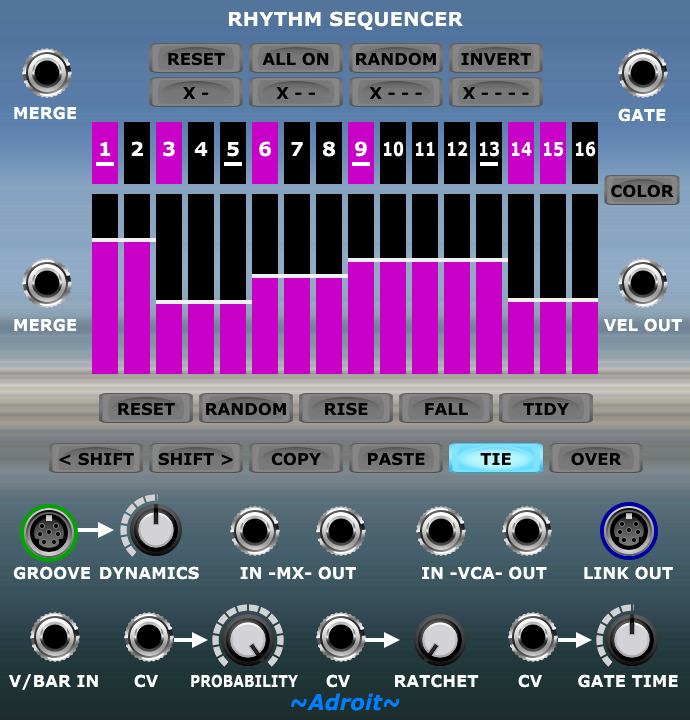Click the INVERT button
Viewport: 690px width, 720px height.
pos(496,58)
